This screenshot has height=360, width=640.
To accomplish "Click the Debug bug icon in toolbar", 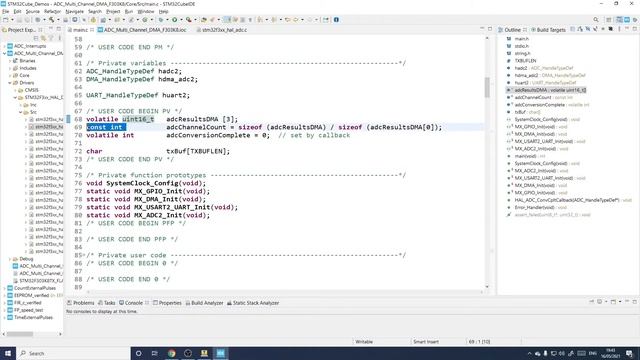I will coord(161,20).
